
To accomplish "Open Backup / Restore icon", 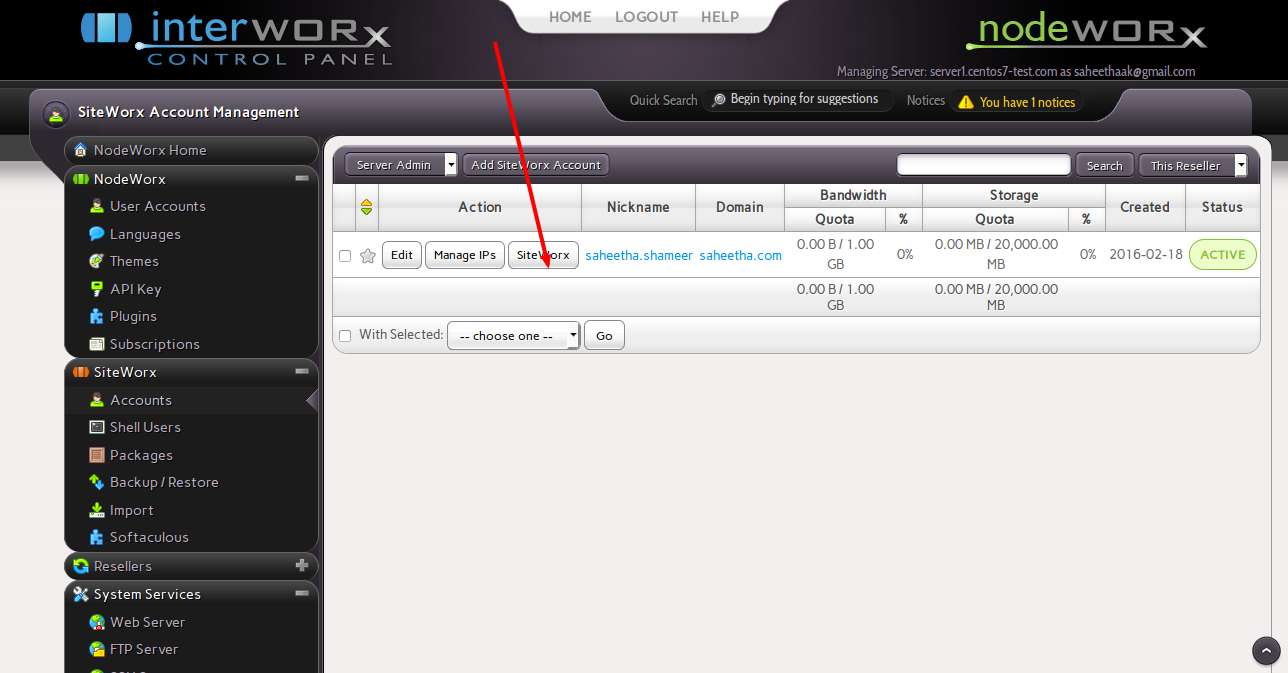I will pos(97,482).
